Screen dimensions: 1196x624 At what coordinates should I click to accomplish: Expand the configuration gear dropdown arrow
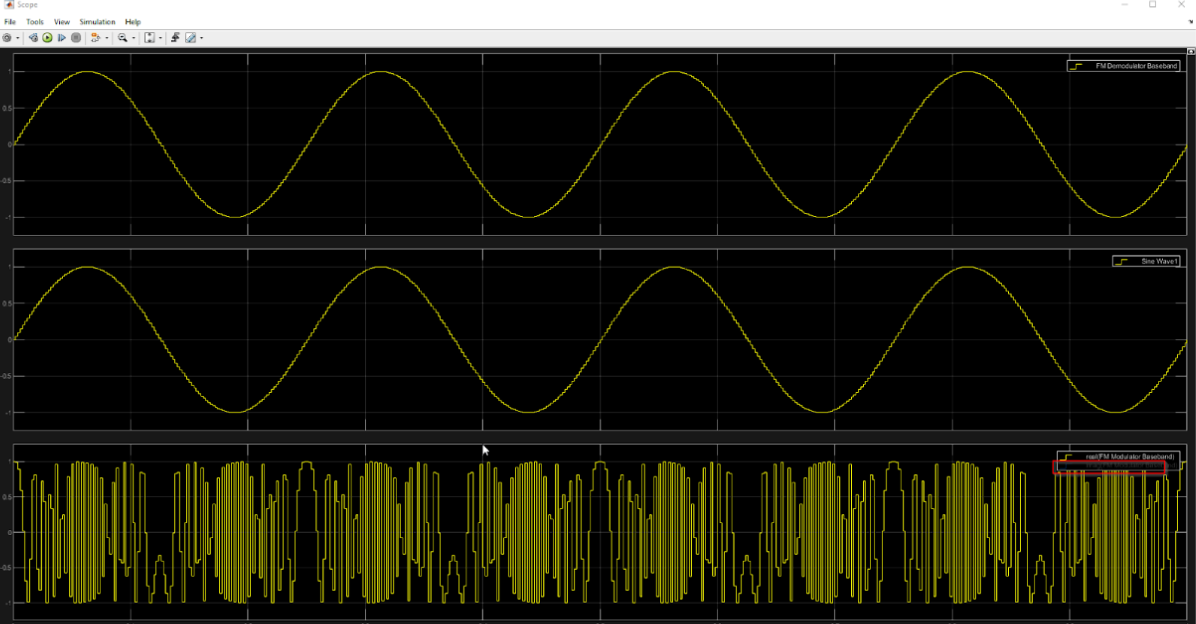pos(17,38)
